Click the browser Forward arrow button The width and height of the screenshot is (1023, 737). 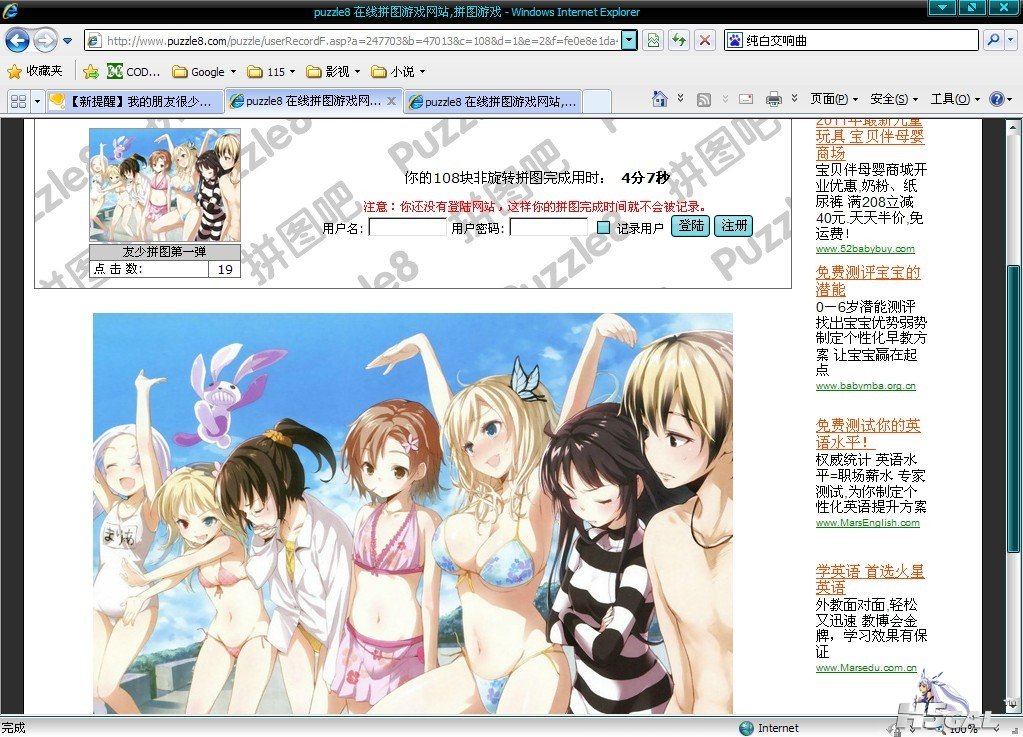tap(45, 40)
